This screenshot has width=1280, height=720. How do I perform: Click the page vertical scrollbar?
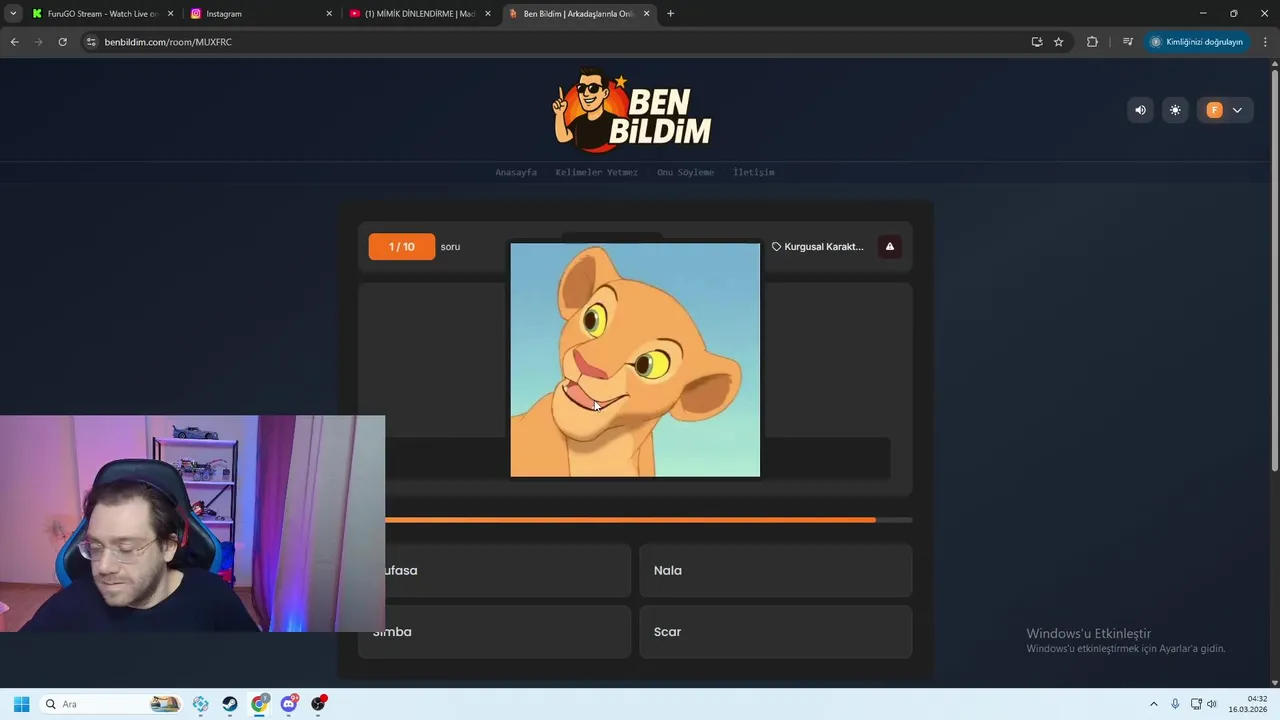point(1274,270)
